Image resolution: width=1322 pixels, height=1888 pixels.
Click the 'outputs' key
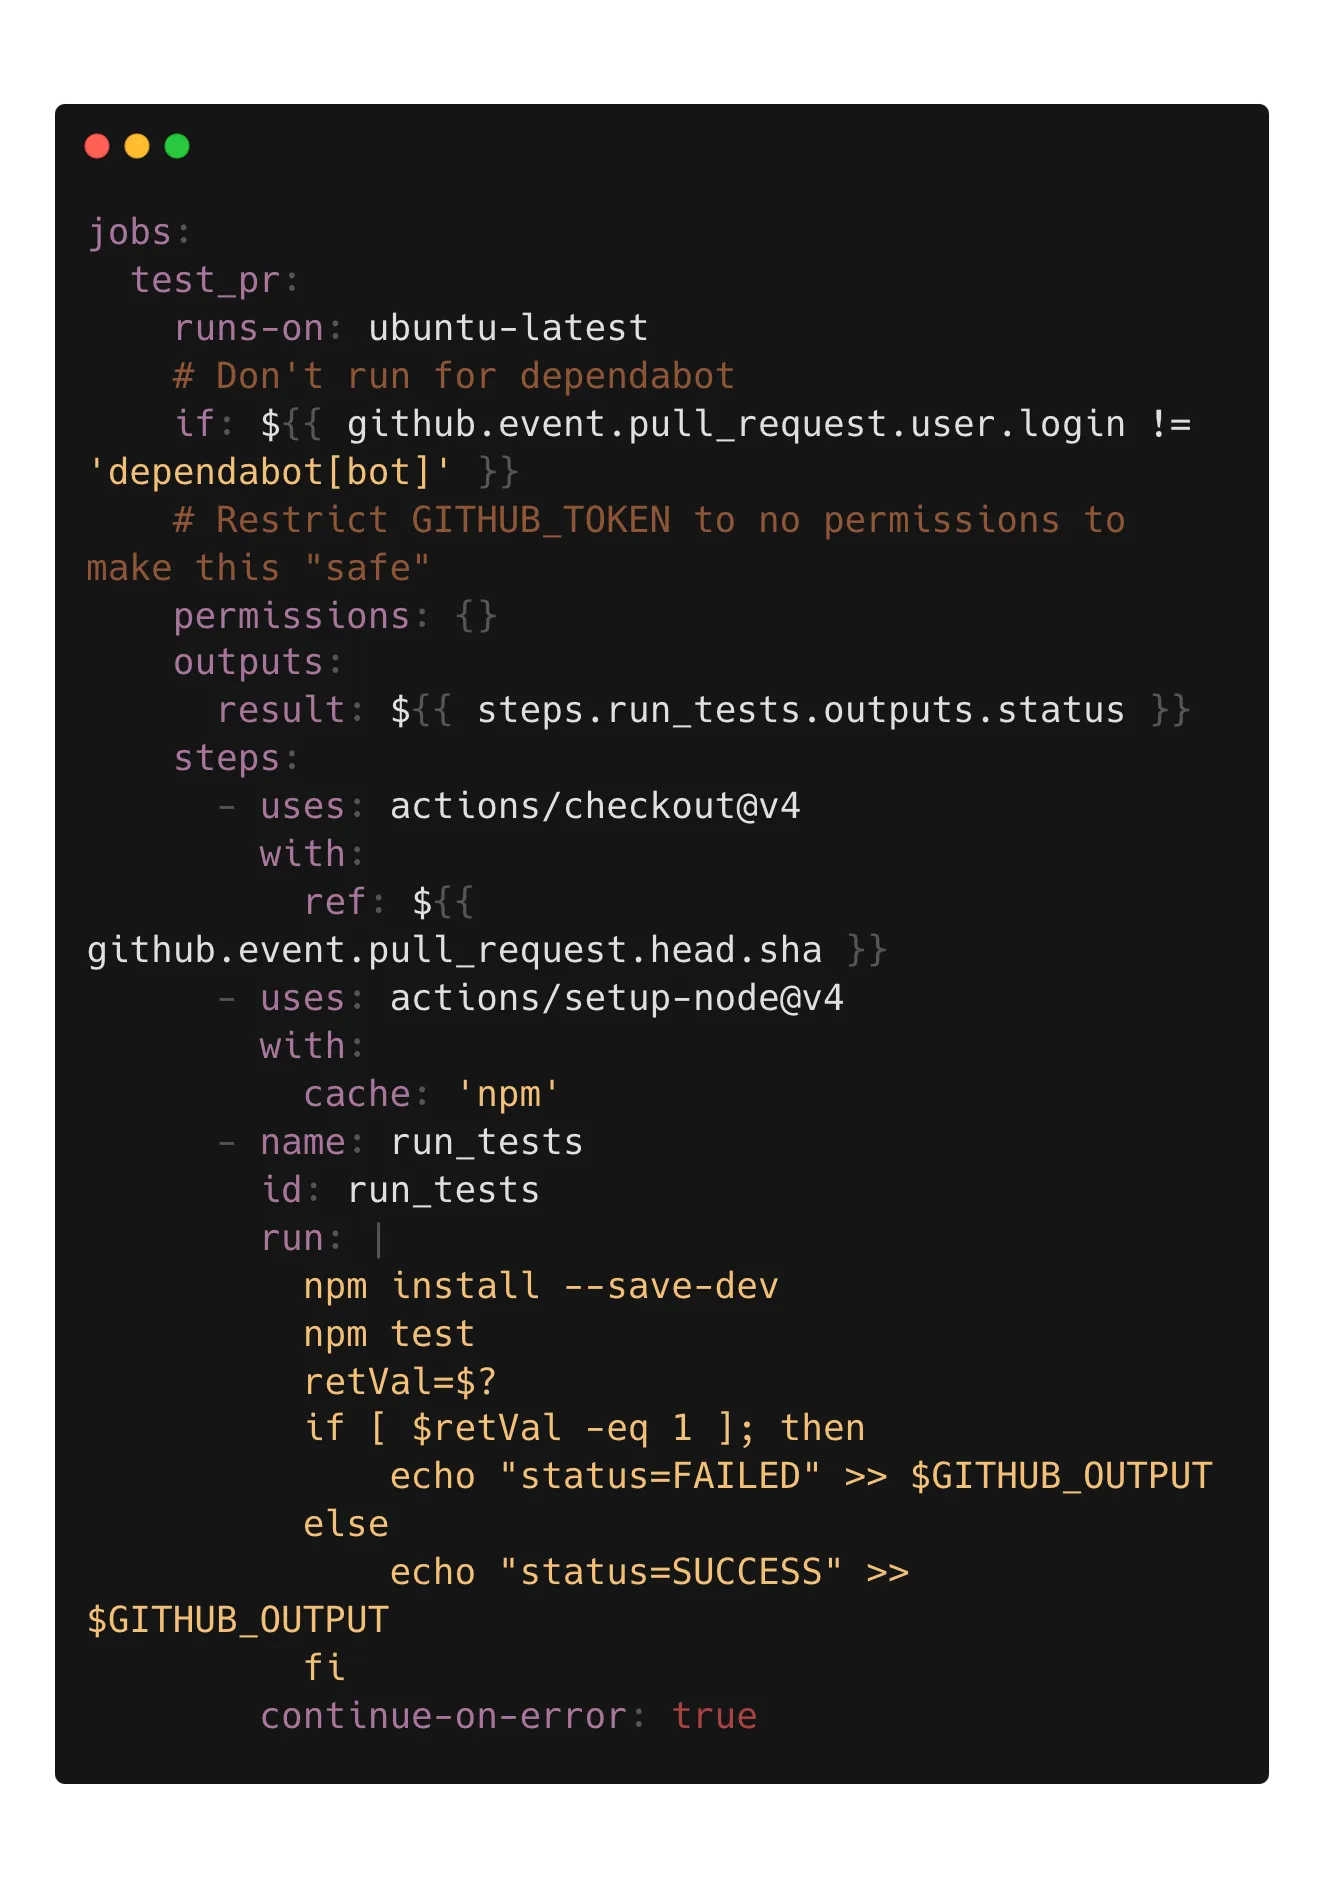tap(248, 662)
